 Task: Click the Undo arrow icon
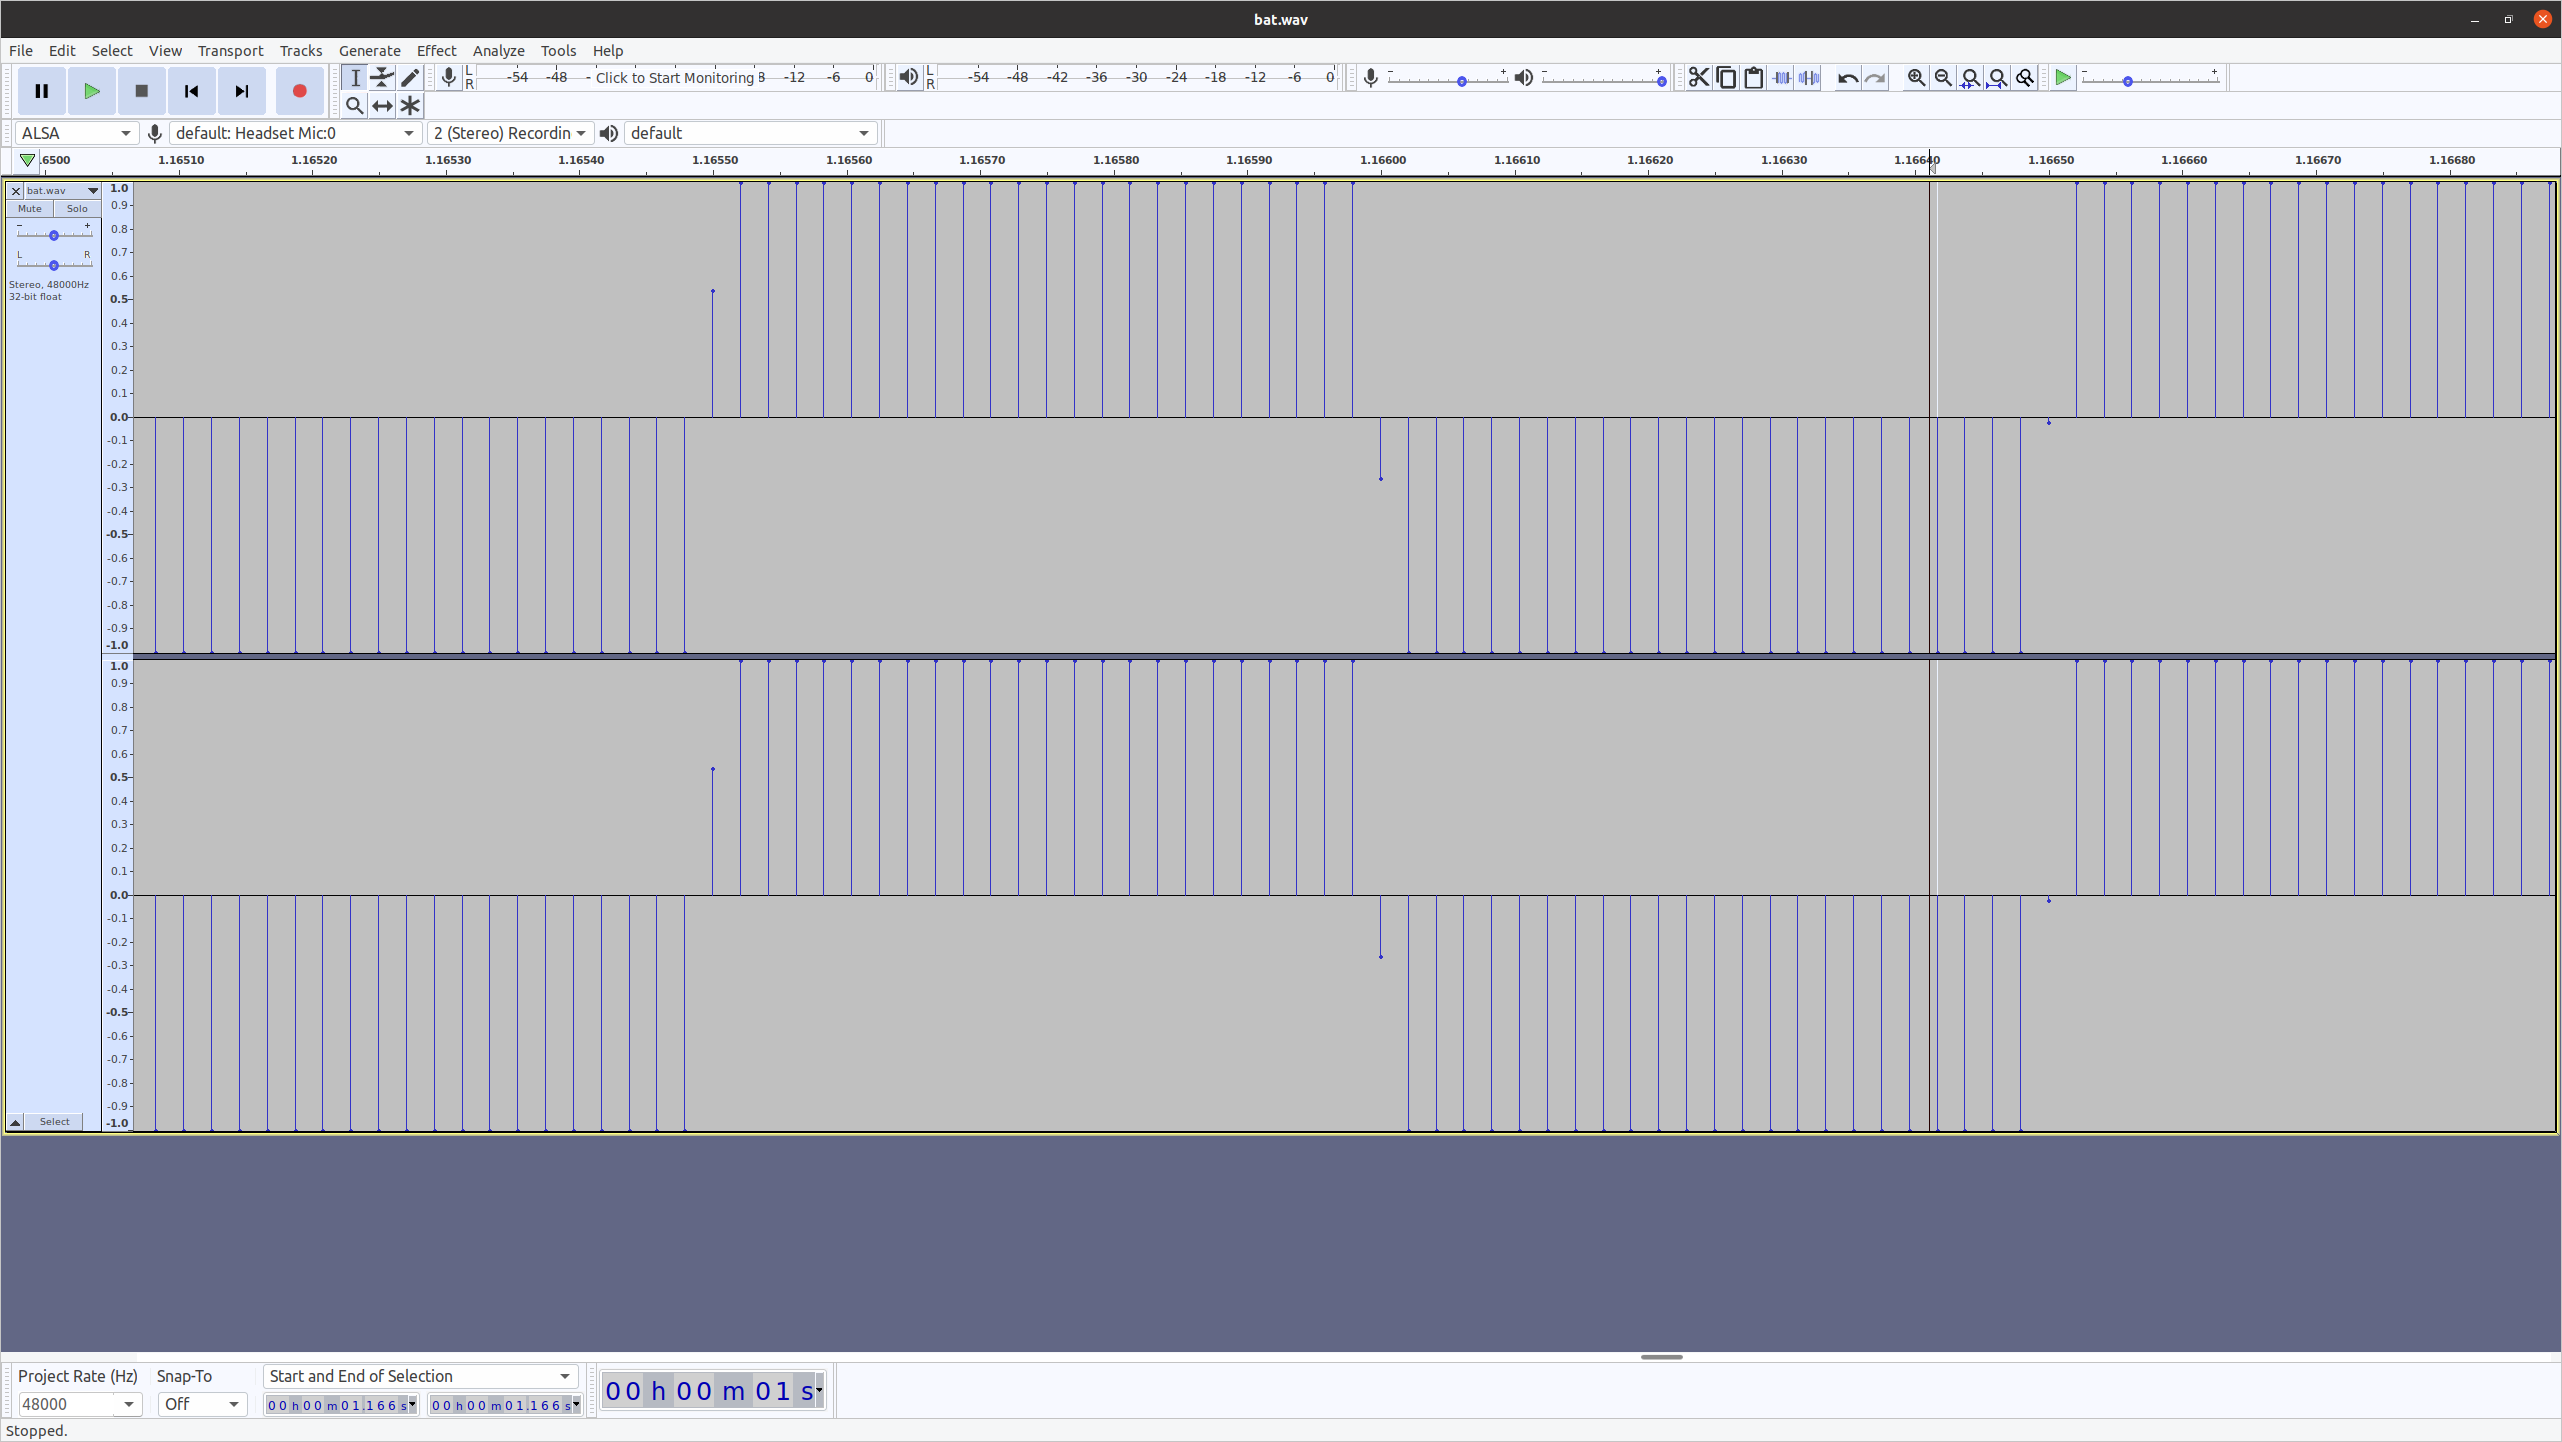(x=1847, y=78)
